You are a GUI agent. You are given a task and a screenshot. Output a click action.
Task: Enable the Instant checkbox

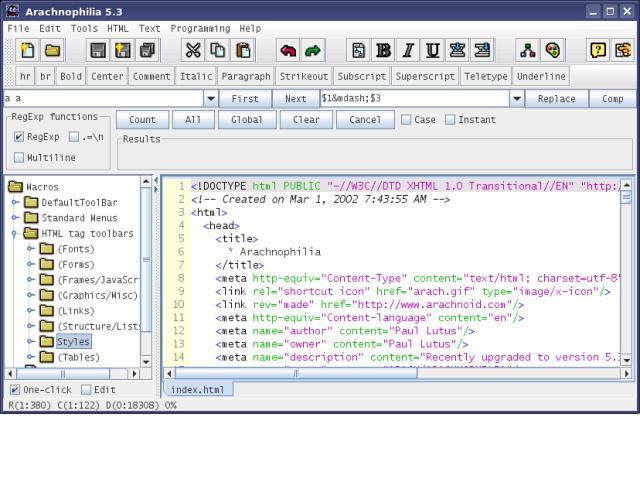coord(450,120)
